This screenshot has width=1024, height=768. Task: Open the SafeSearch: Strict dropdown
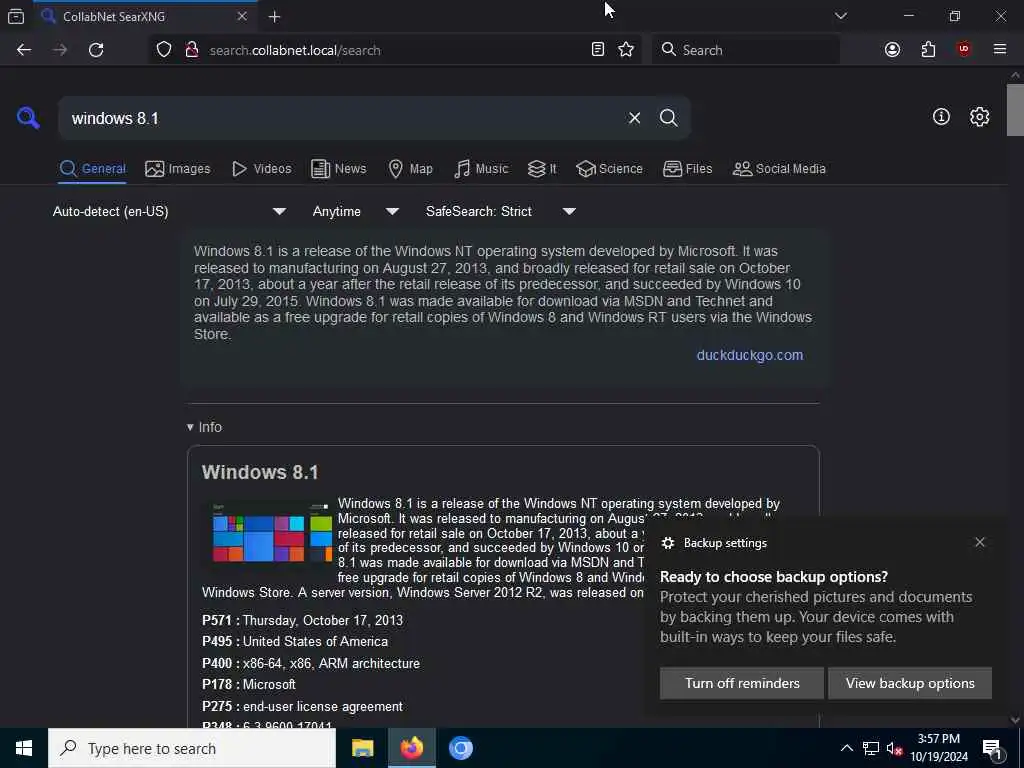click(500, 212)
